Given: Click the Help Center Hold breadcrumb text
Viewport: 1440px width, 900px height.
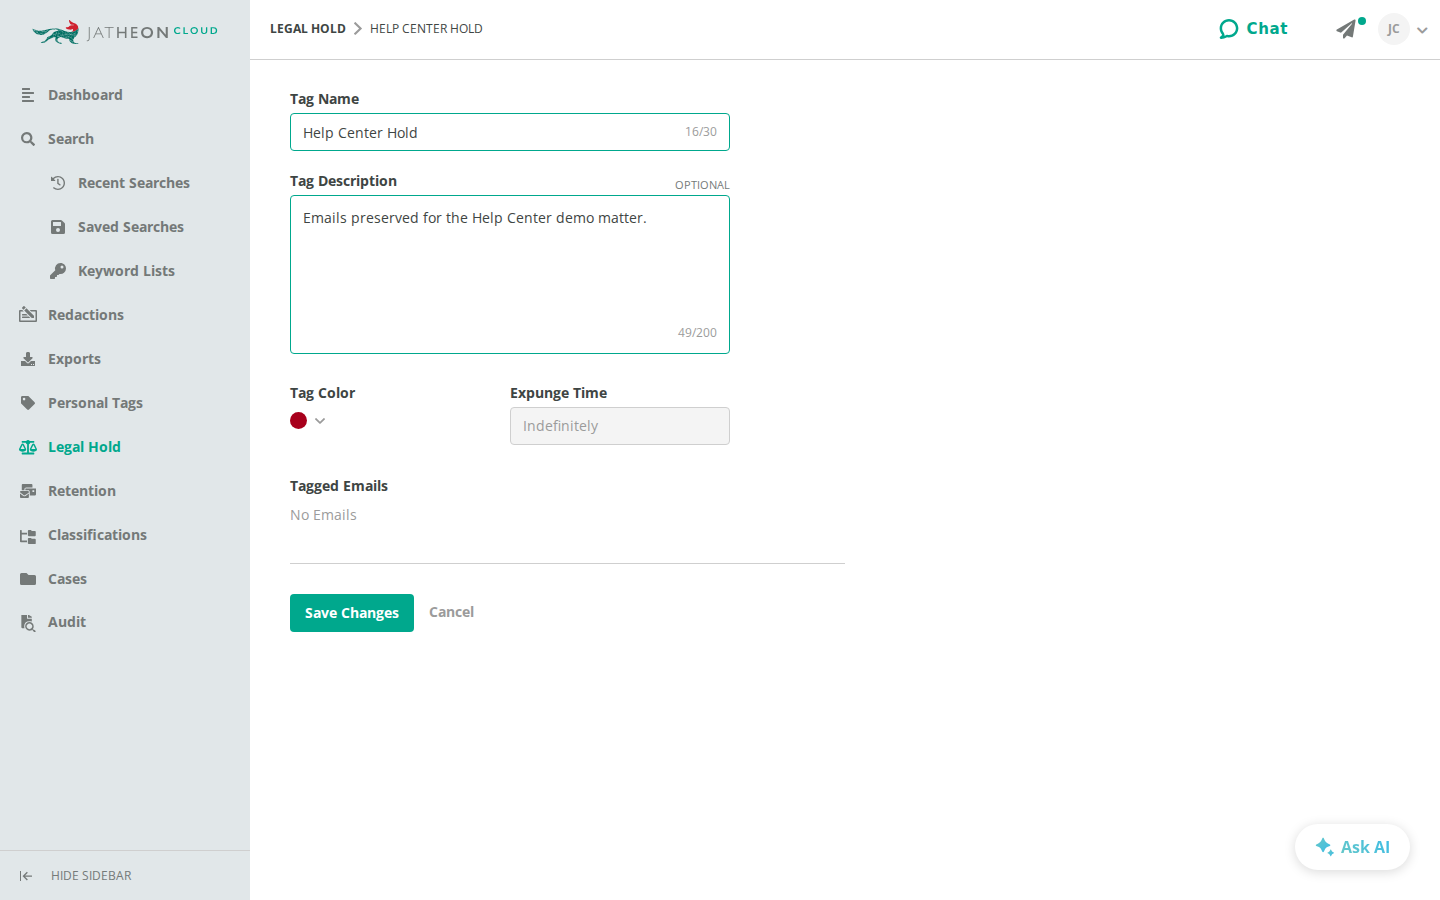Looking at the screenshot, I should point(426,29).
